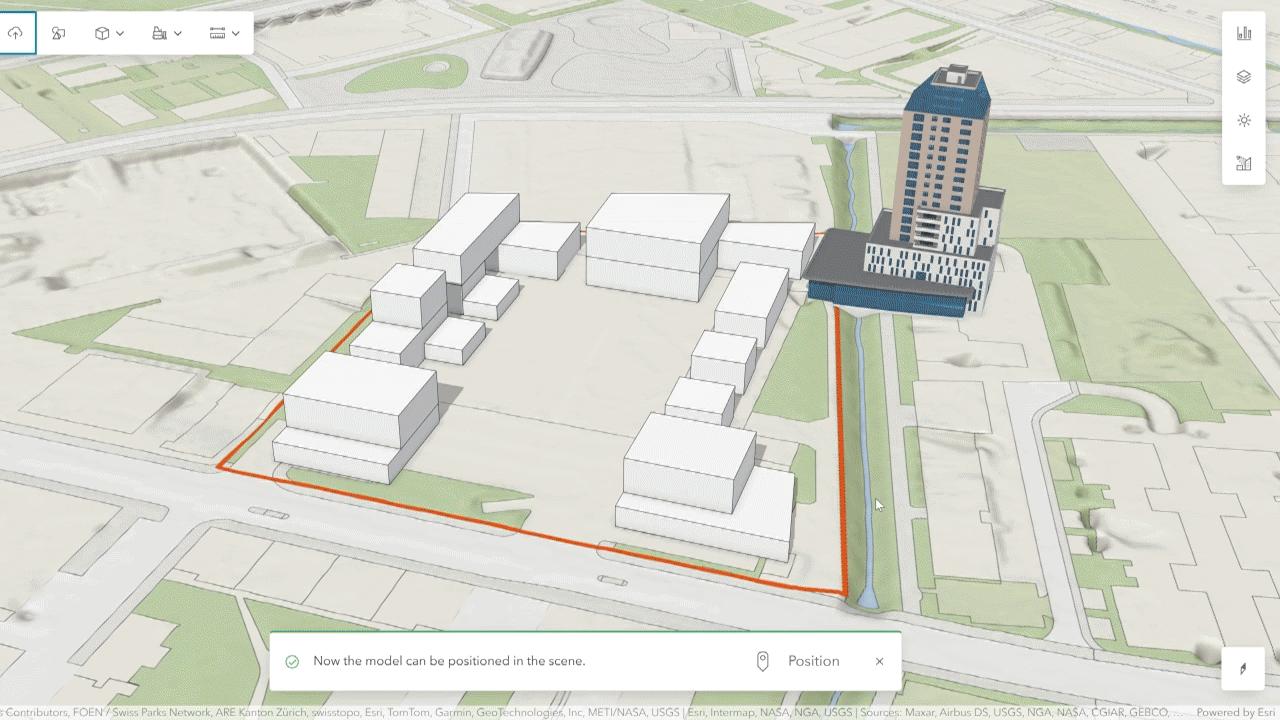1280x720 pixels.
Task: Select the shapes drawing tool icon
Action: click(x=59, y=33)
